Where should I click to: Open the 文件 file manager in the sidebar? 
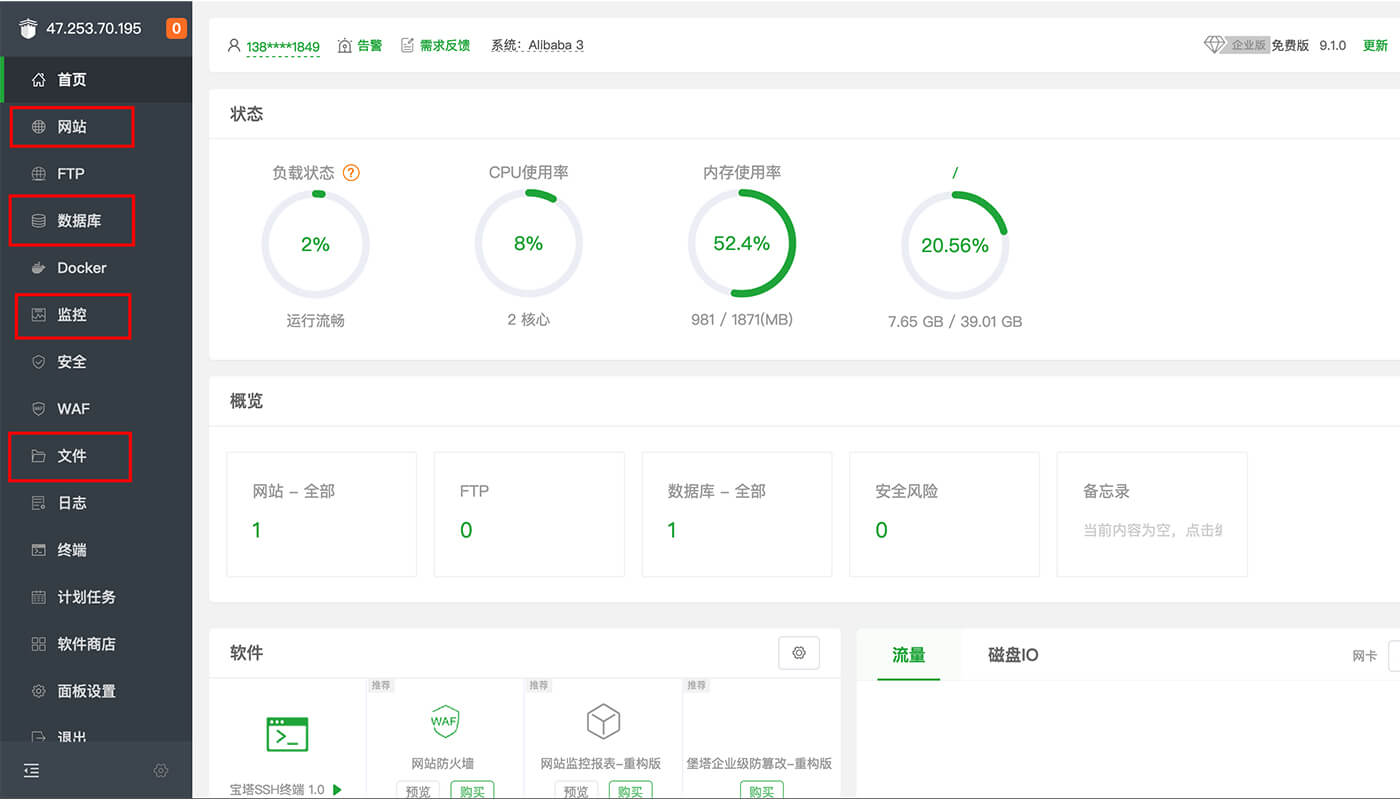coord(96,456)
